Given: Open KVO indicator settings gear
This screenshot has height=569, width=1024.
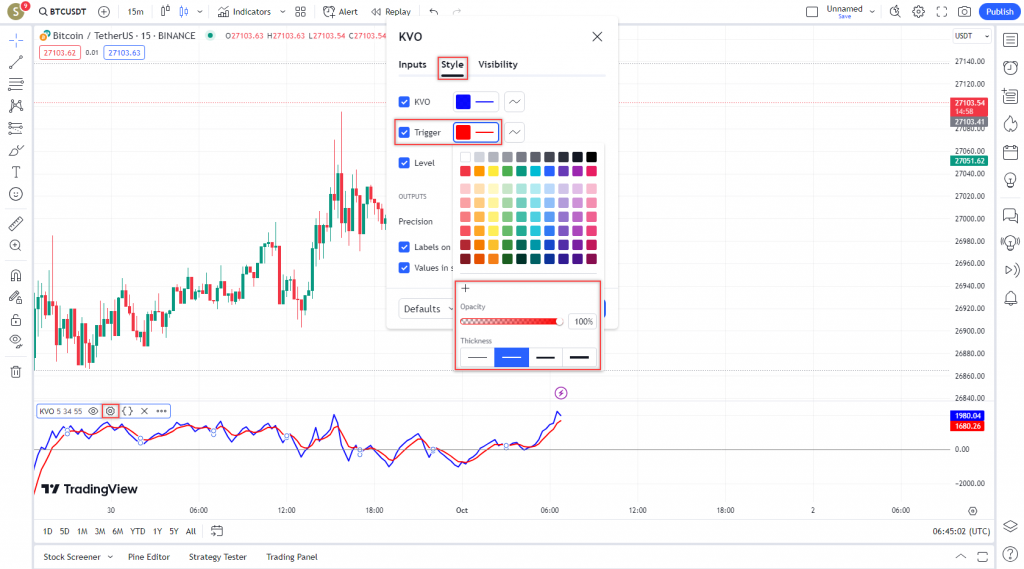Looking at the screenshot, I should point(110,412).
